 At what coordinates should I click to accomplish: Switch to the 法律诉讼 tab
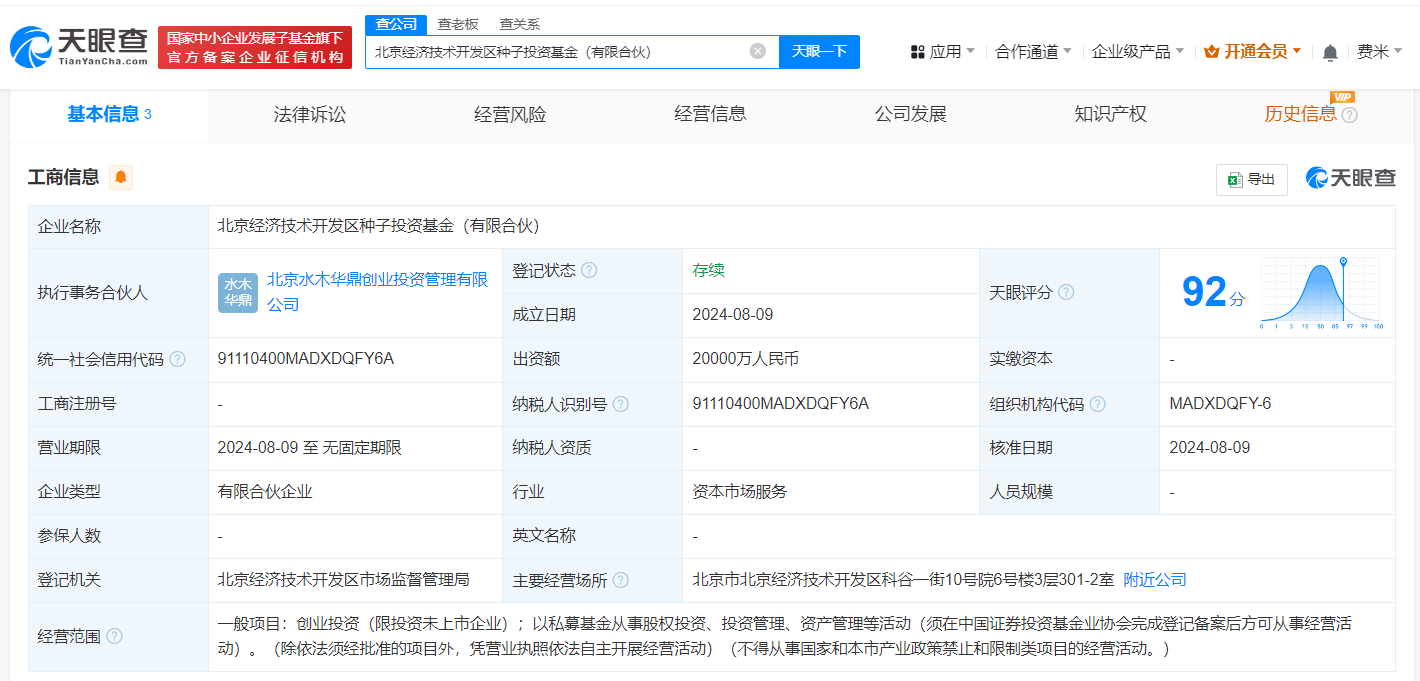click(307, 114)
